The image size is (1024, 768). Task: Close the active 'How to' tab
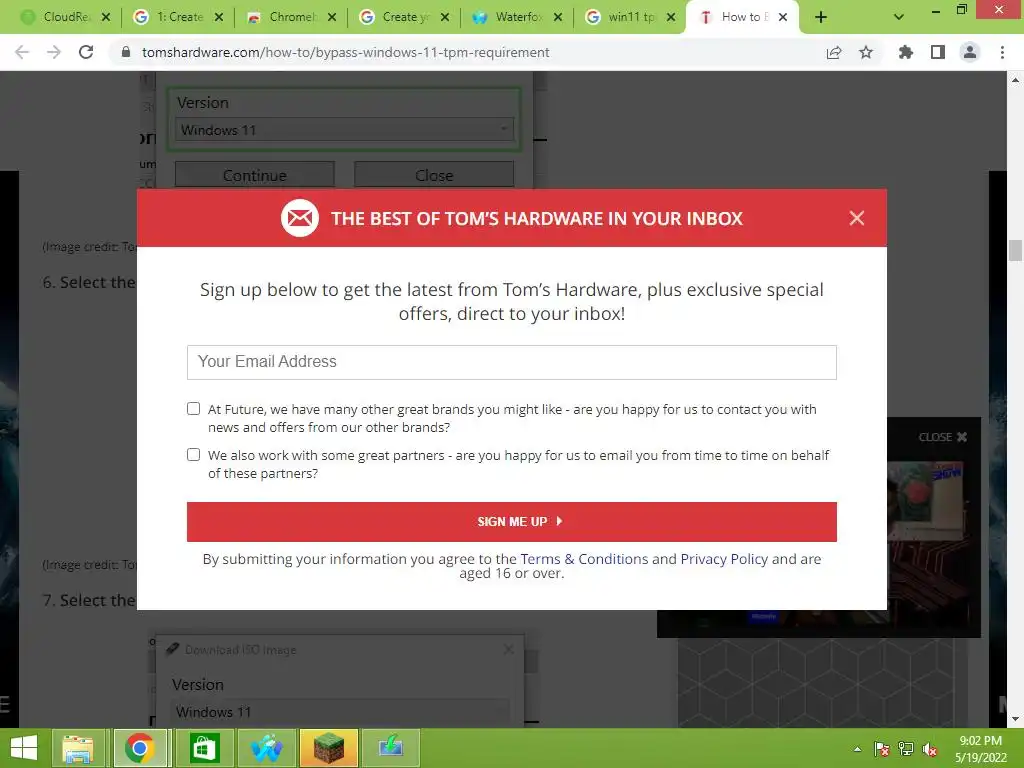[x=783, y=18]
